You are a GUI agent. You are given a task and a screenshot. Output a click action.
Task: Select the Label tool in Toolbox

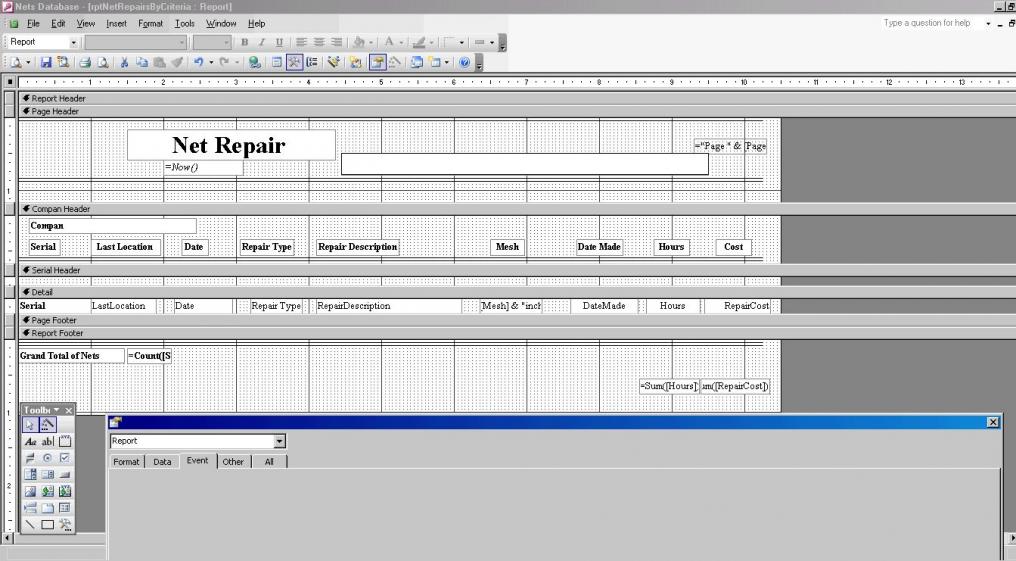coord(30,441)
